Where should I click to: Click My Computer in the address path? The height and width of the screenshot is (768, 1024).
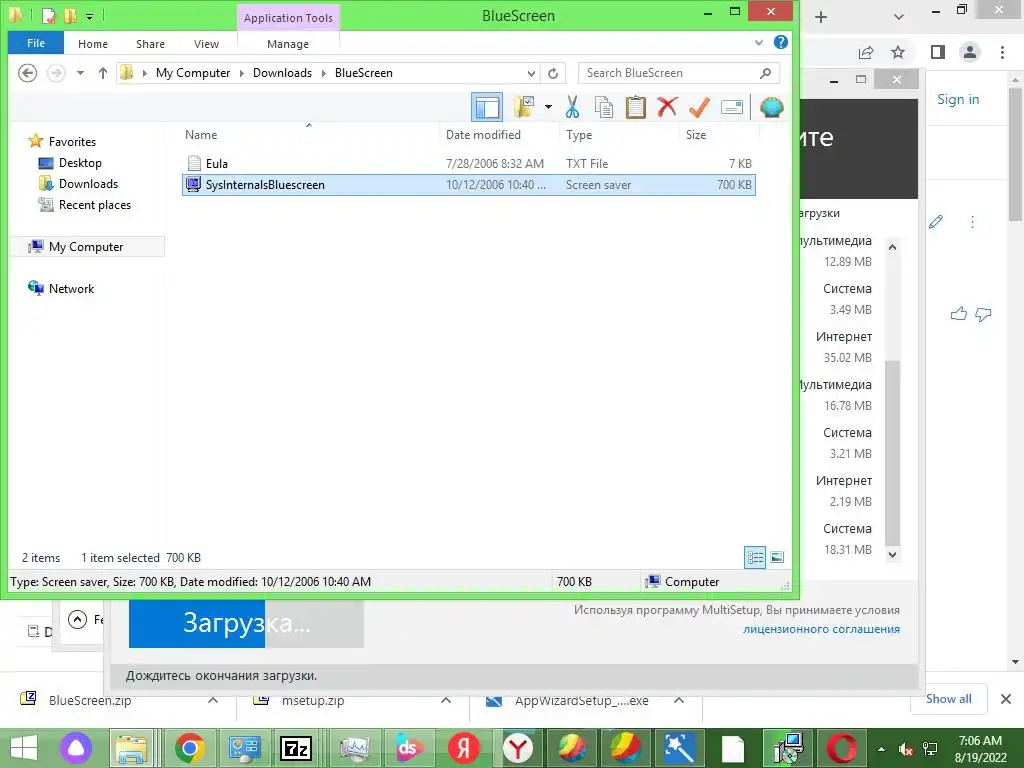coord(193,72)
